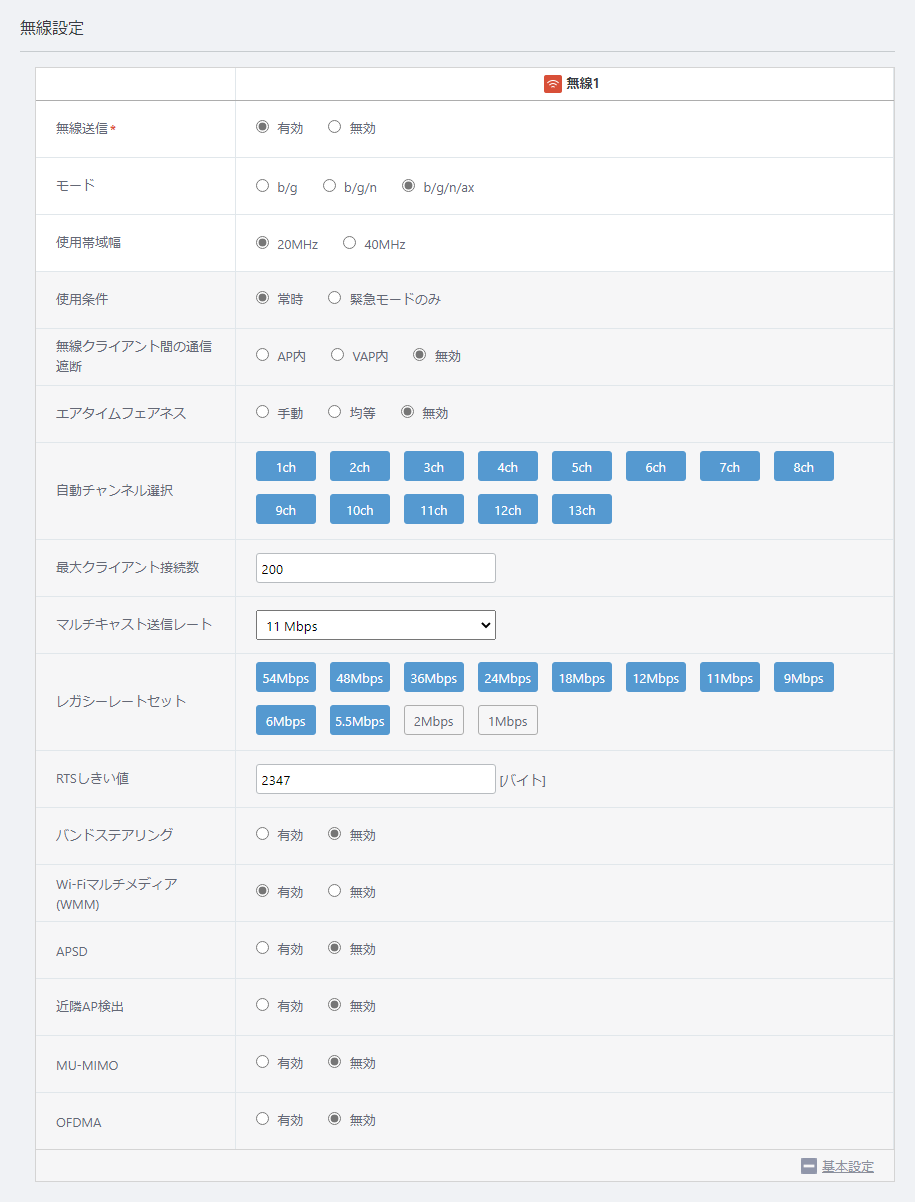The height and width of the screenshot is (1202, 915).
Task: Enable バンドステアリング with 有効
Action: point(263,834)
